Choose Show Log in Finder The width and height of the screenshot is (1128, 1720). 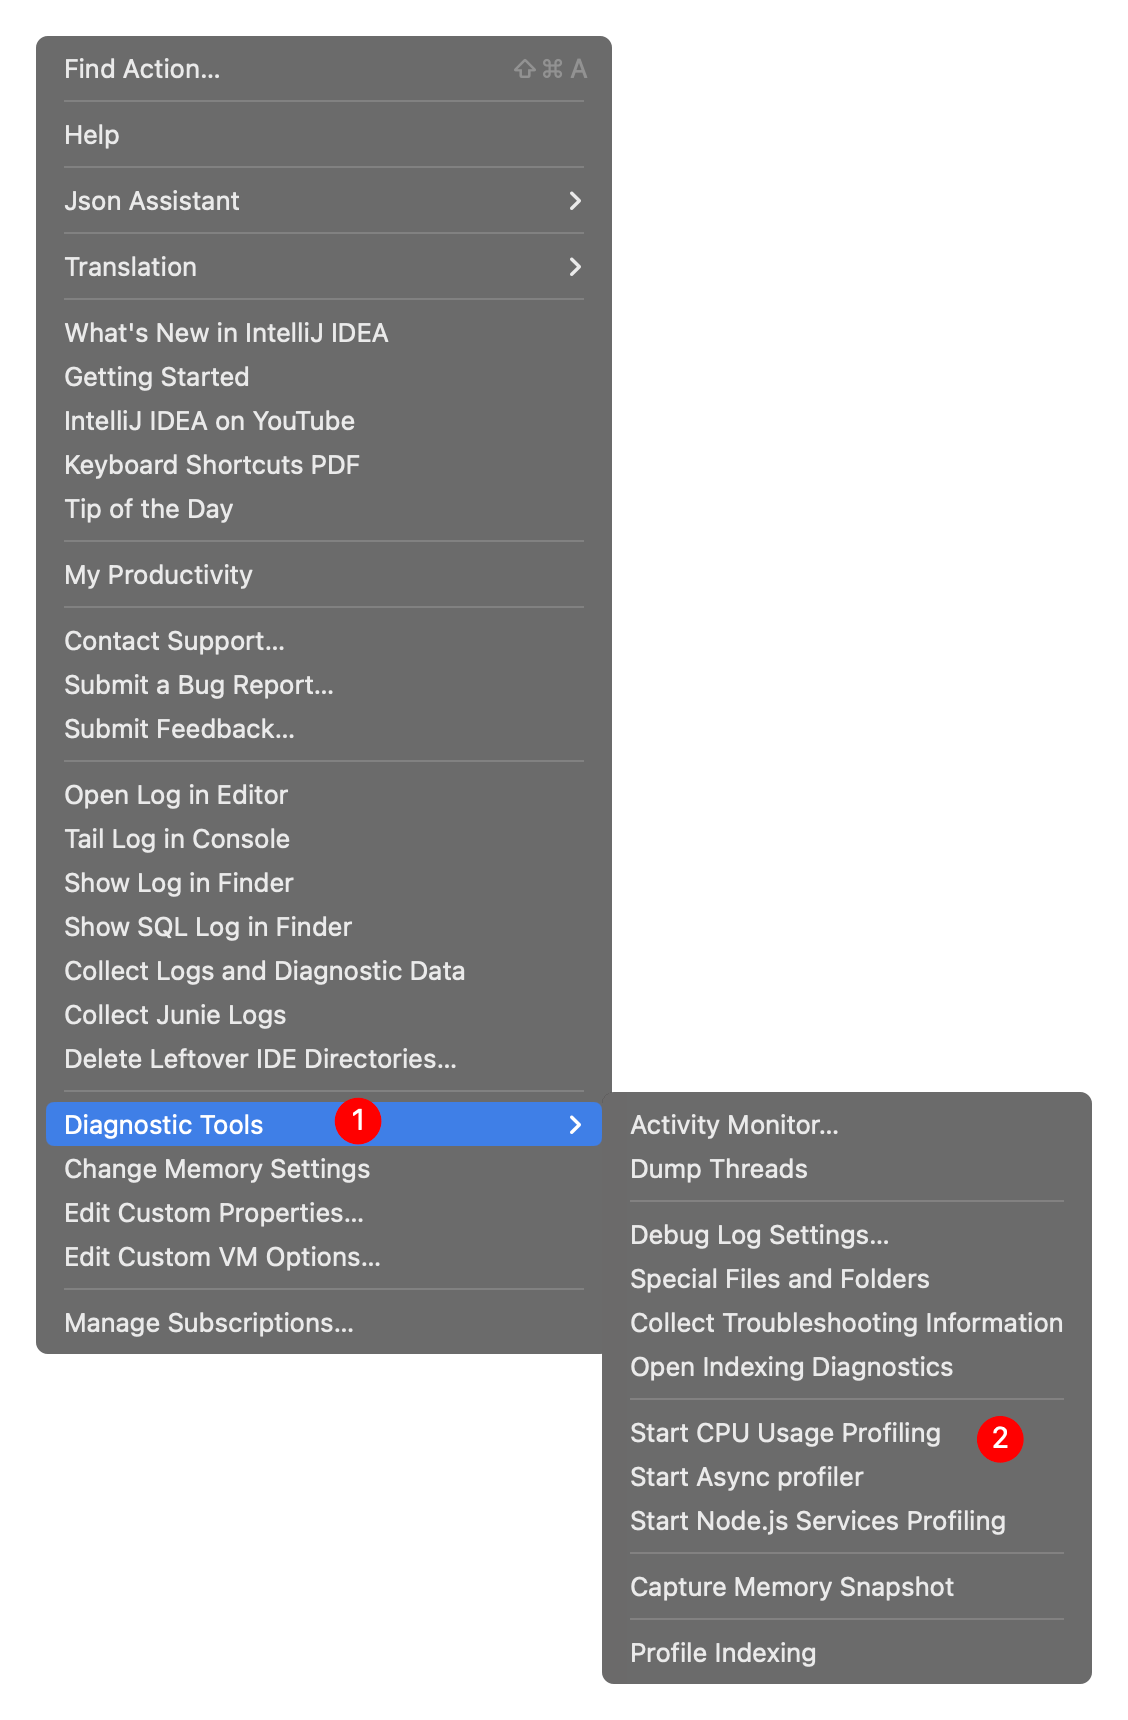tap(179, 883)
